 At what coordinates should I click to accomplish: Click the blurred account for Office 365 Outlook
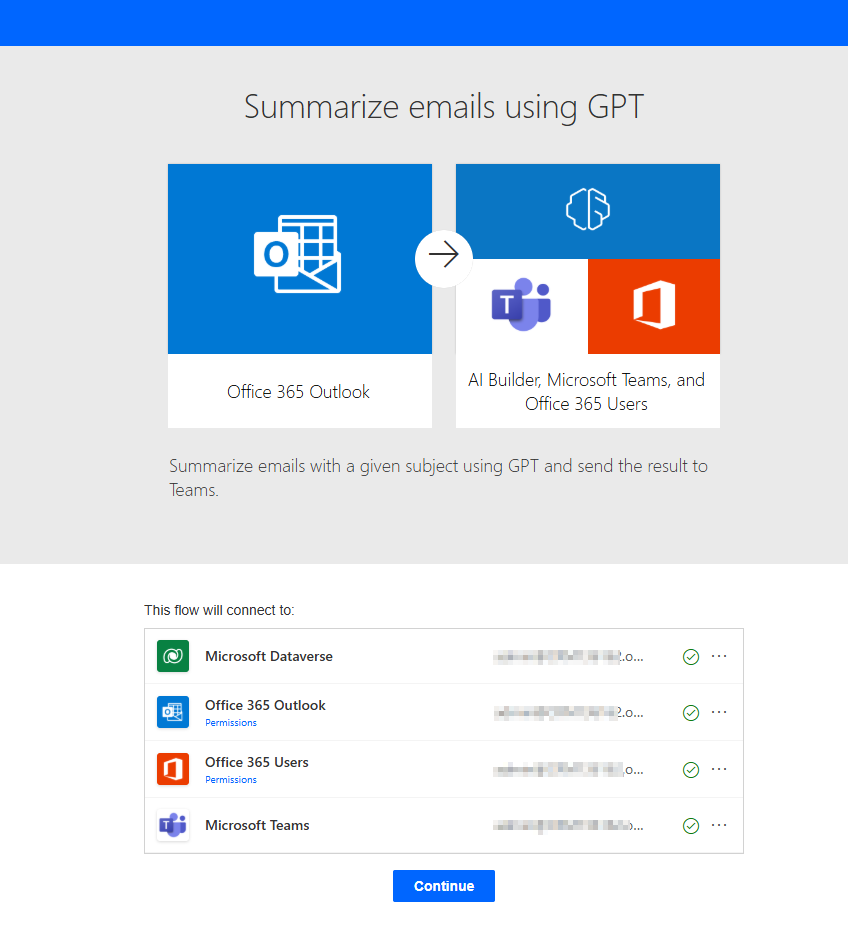point(568,713)
